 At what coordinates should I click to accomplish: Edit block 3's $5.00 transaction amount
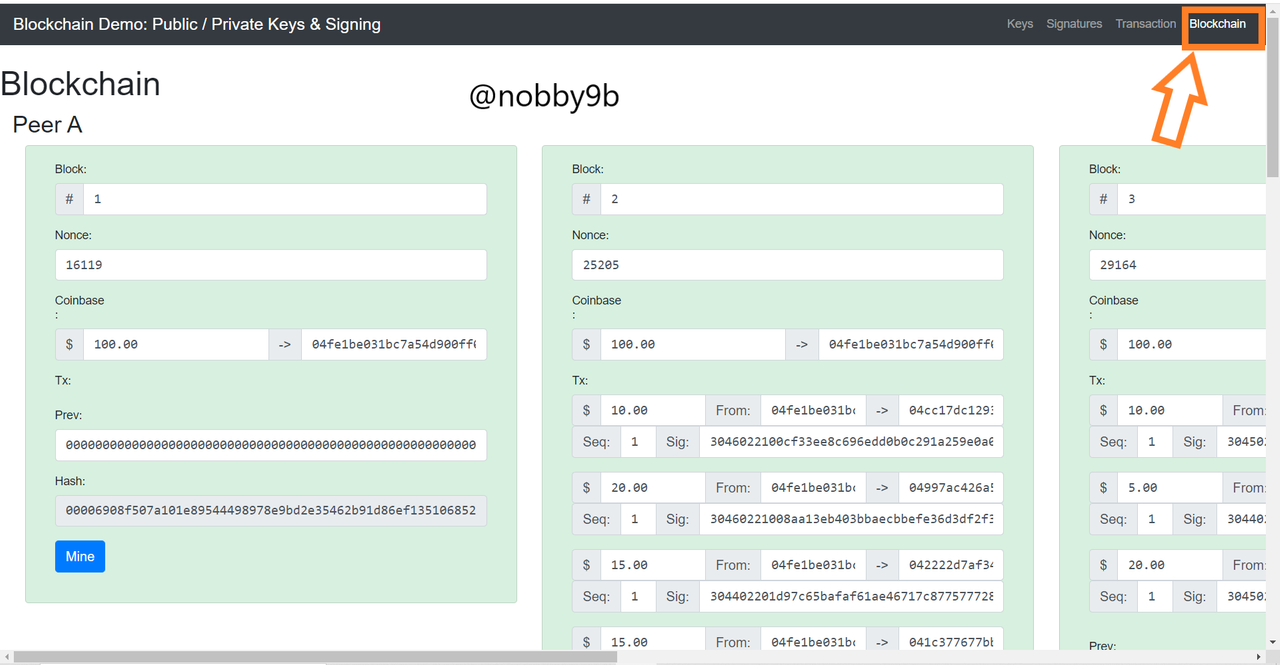[x=1170, y=488]
